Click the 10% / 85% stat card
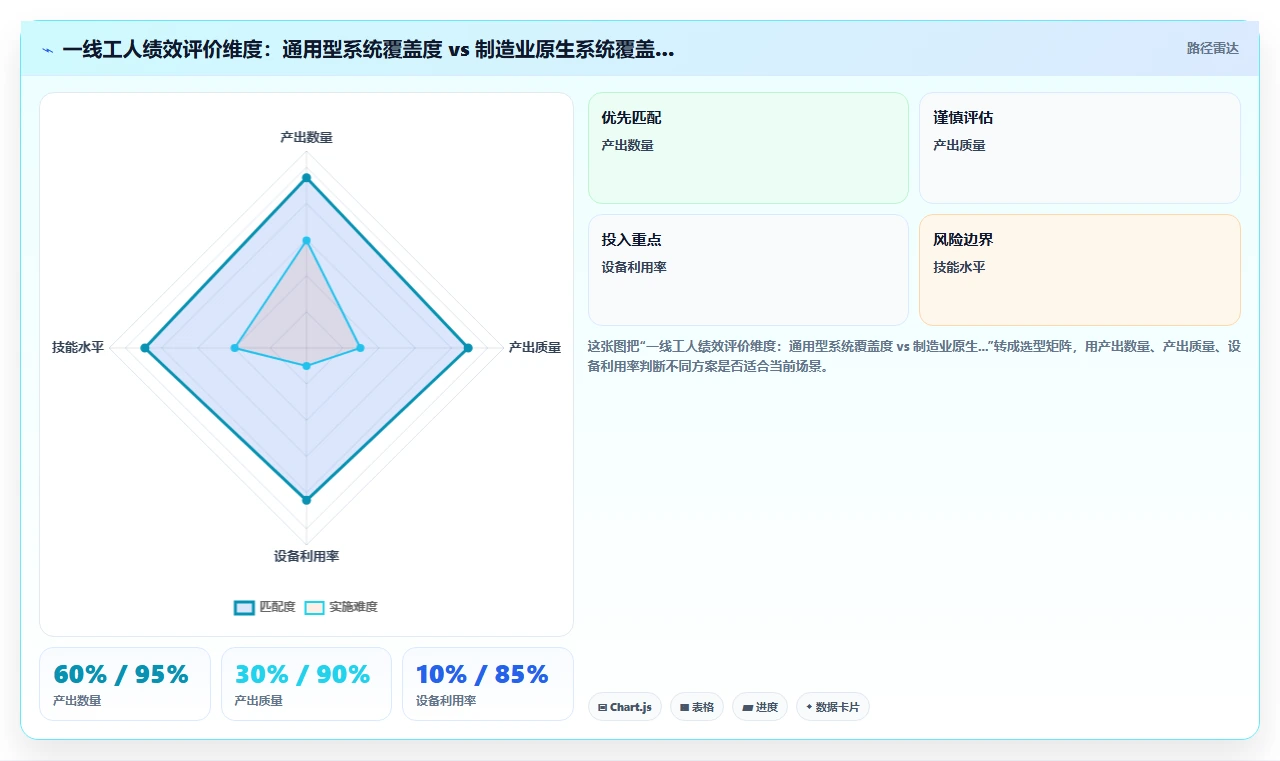Screen dimensions: 1280x761 pyautogui.click(x=488, y=684)
